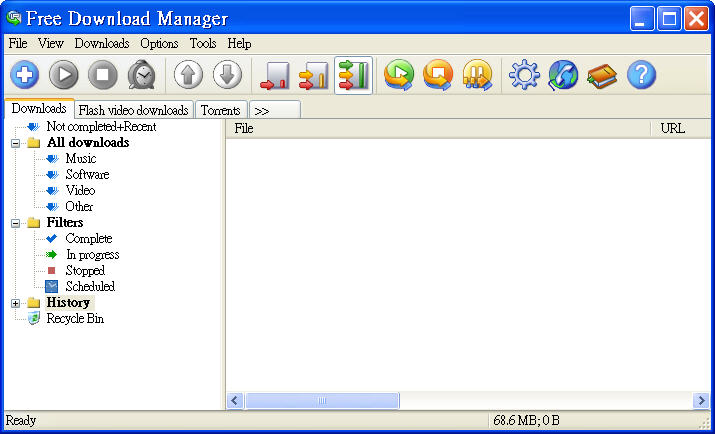The image size is (715, 434).
Task: Collapse the All downloads tree node
Action: tap(16, 143)
